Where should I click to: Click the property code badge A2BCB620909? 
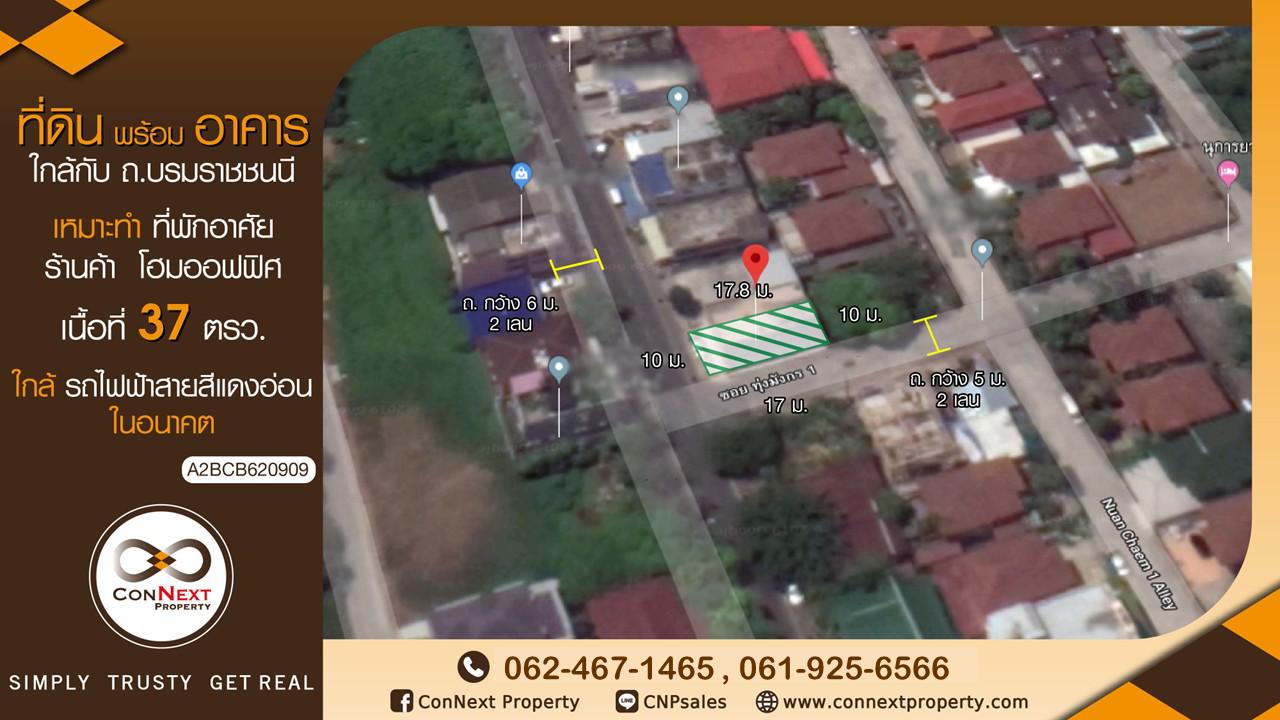pyautogui.click(x=249, y=469)
